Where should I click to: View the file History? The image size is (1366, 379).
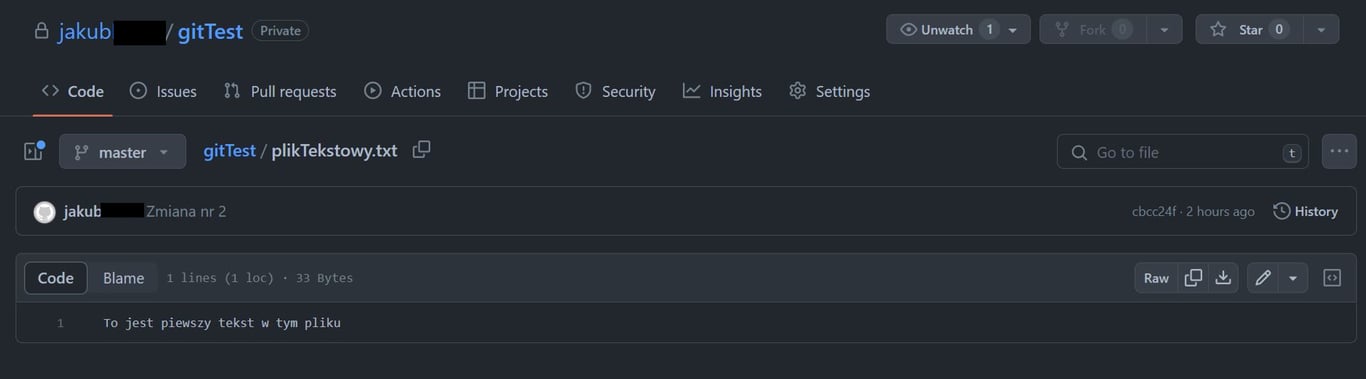pyautogui.click(x=1305, y=211)
